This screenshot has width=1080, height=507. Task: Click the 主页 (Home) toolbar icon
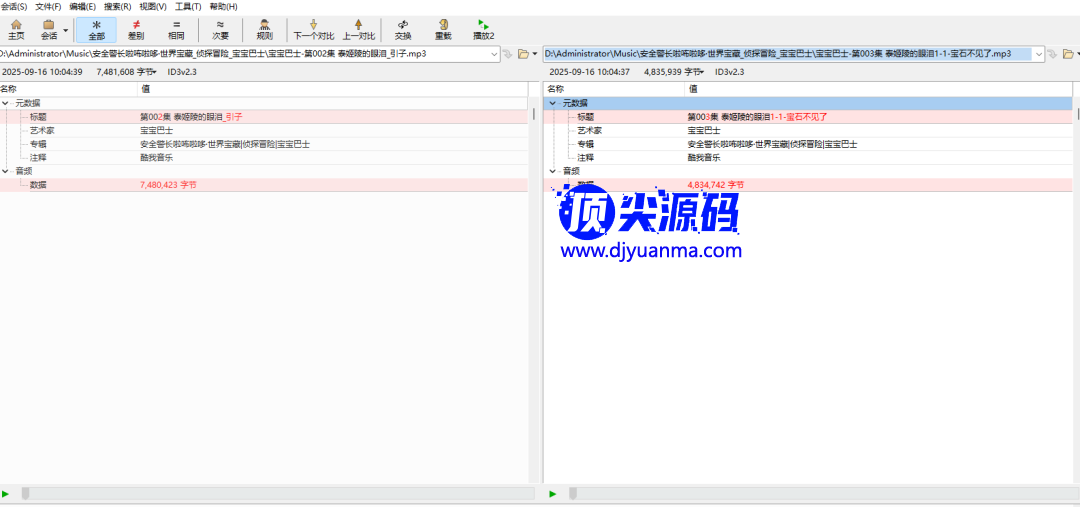tap(16, 29)
